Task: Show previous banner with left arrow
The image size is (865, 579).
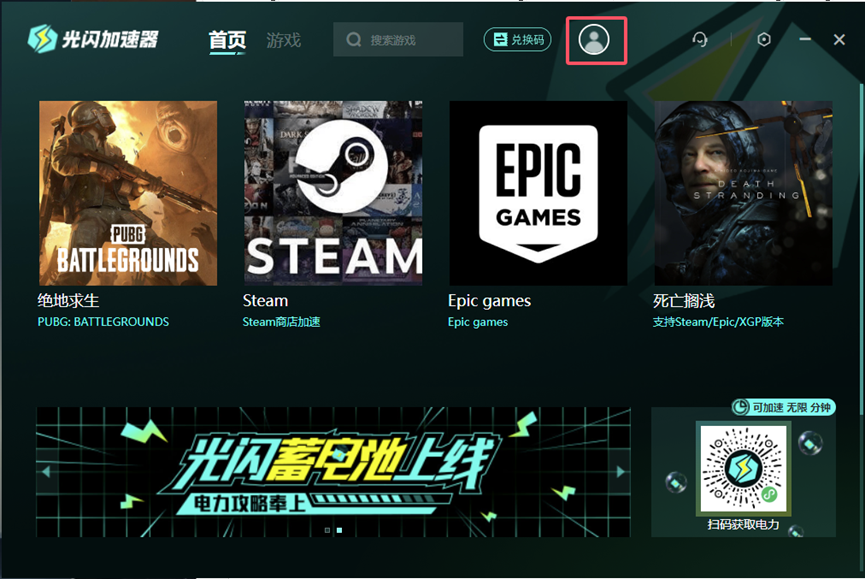Action: [x=46, y=472]
